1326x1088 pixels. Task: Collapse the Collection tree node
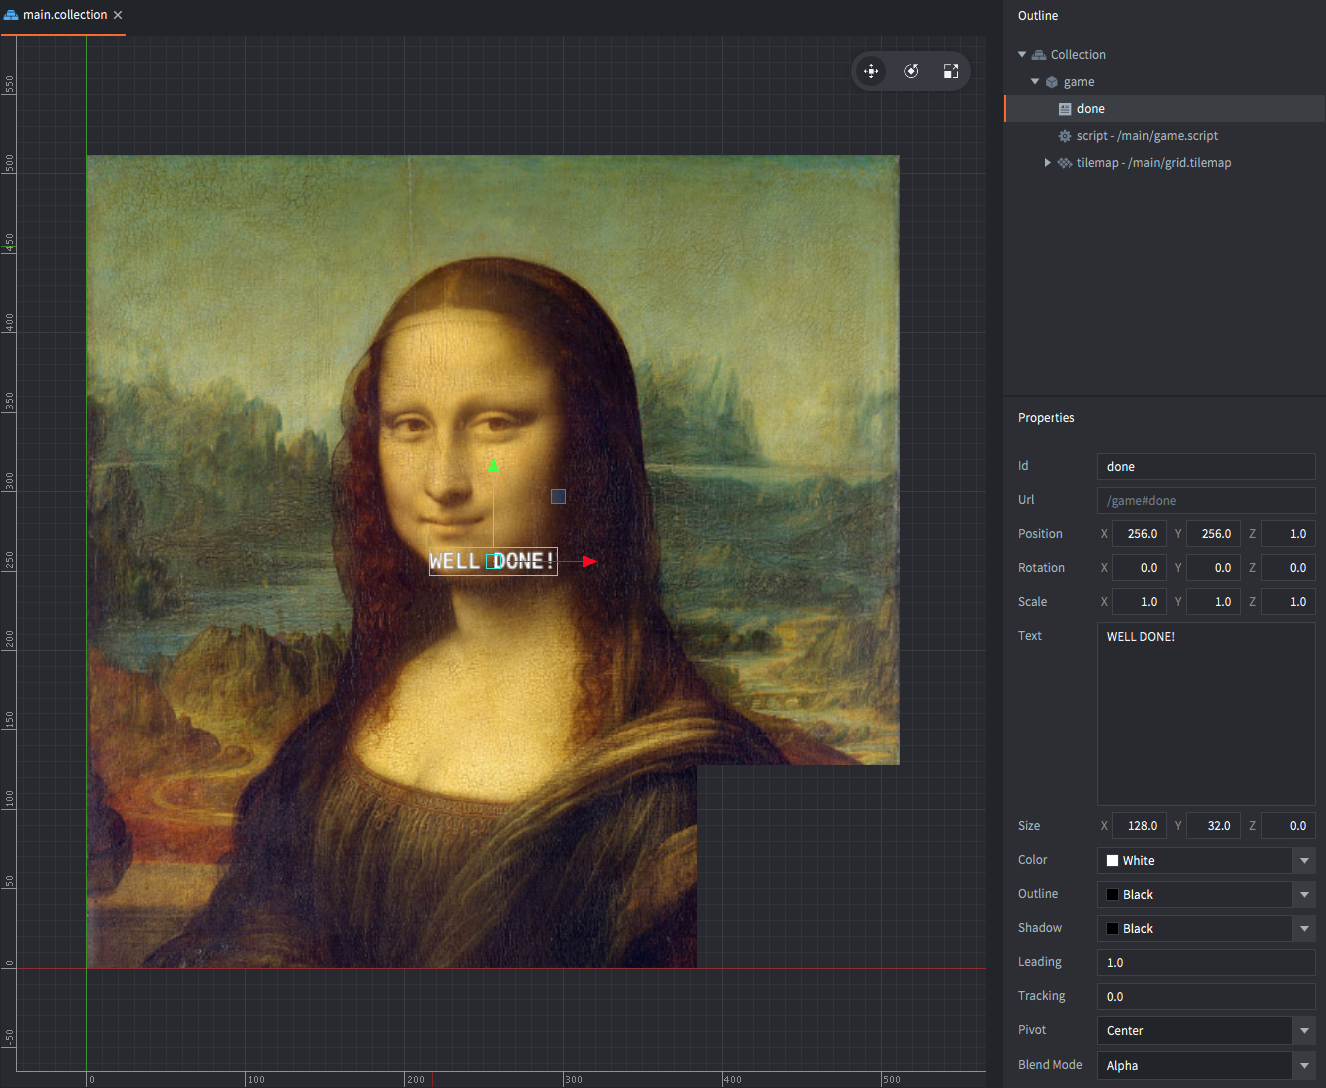click(1022, 55)
